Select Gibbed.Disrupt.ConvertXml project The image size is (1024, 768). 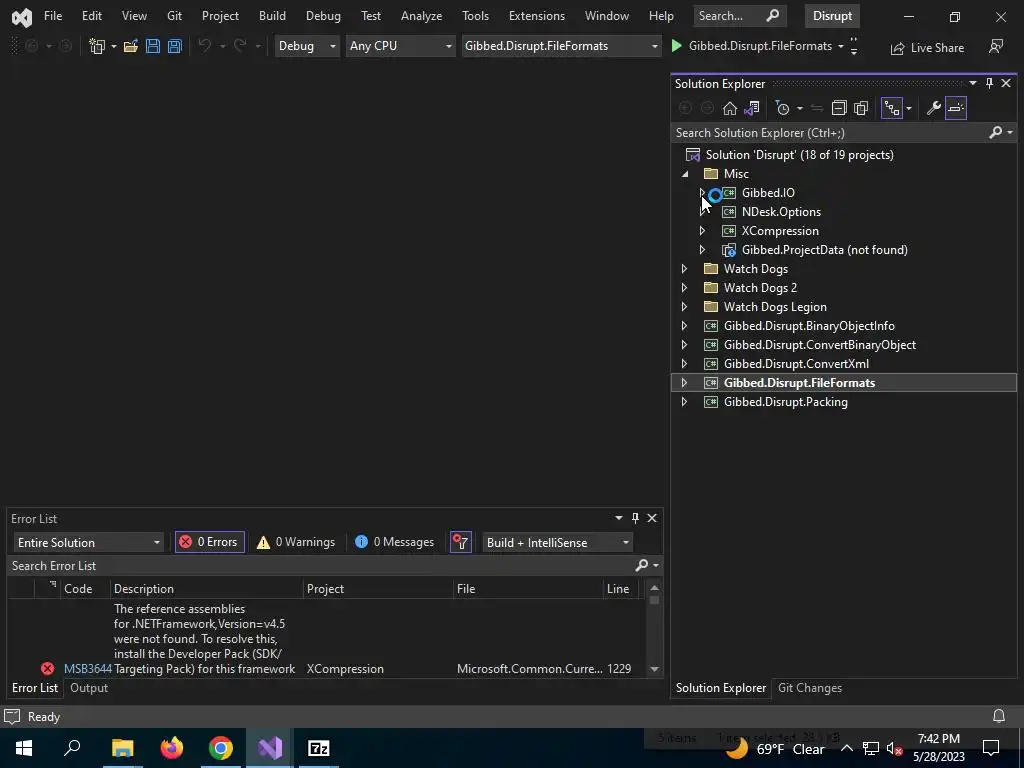click(796, 364)
